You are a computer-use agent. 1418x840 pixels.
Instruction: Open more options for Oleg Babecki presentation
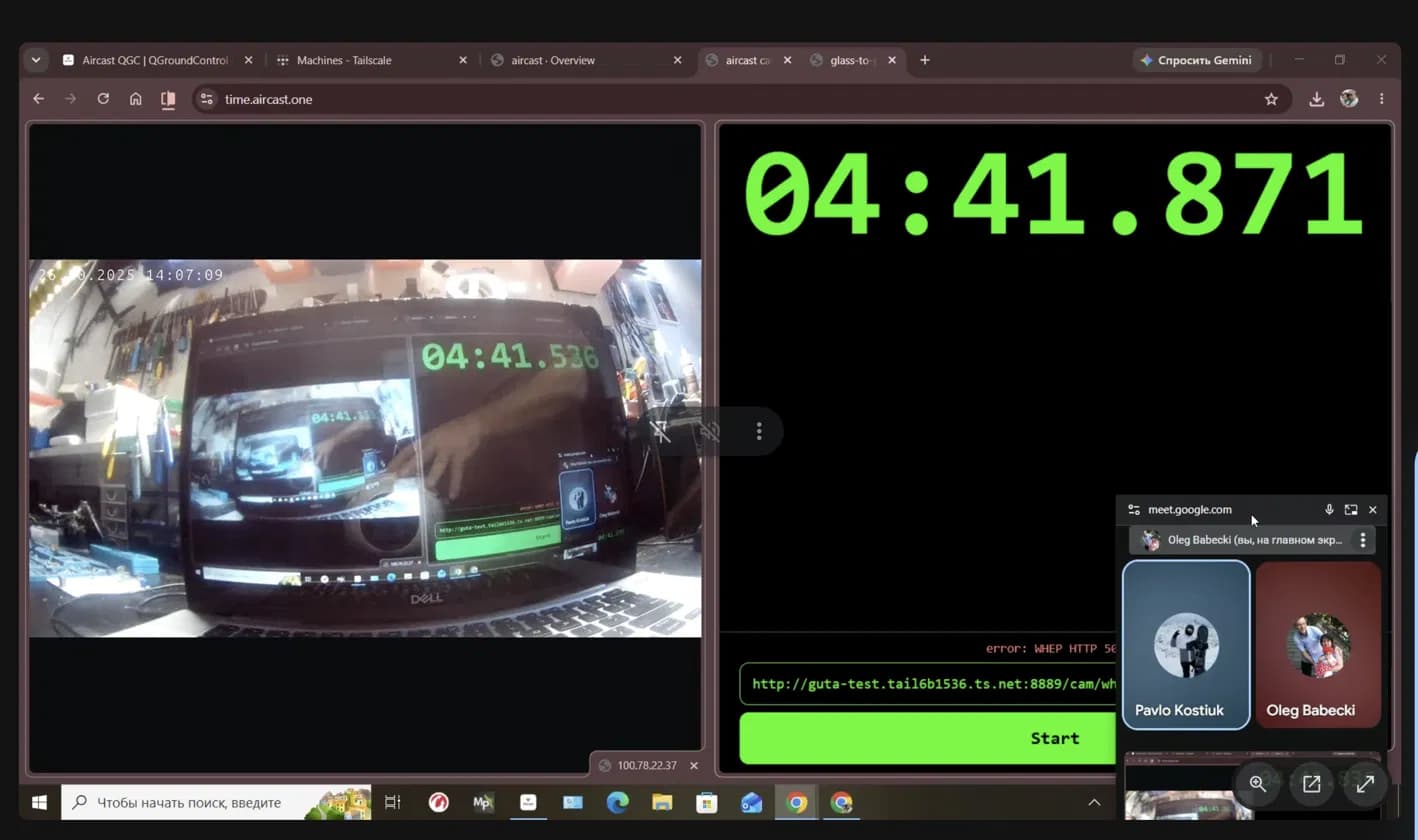1362,540
